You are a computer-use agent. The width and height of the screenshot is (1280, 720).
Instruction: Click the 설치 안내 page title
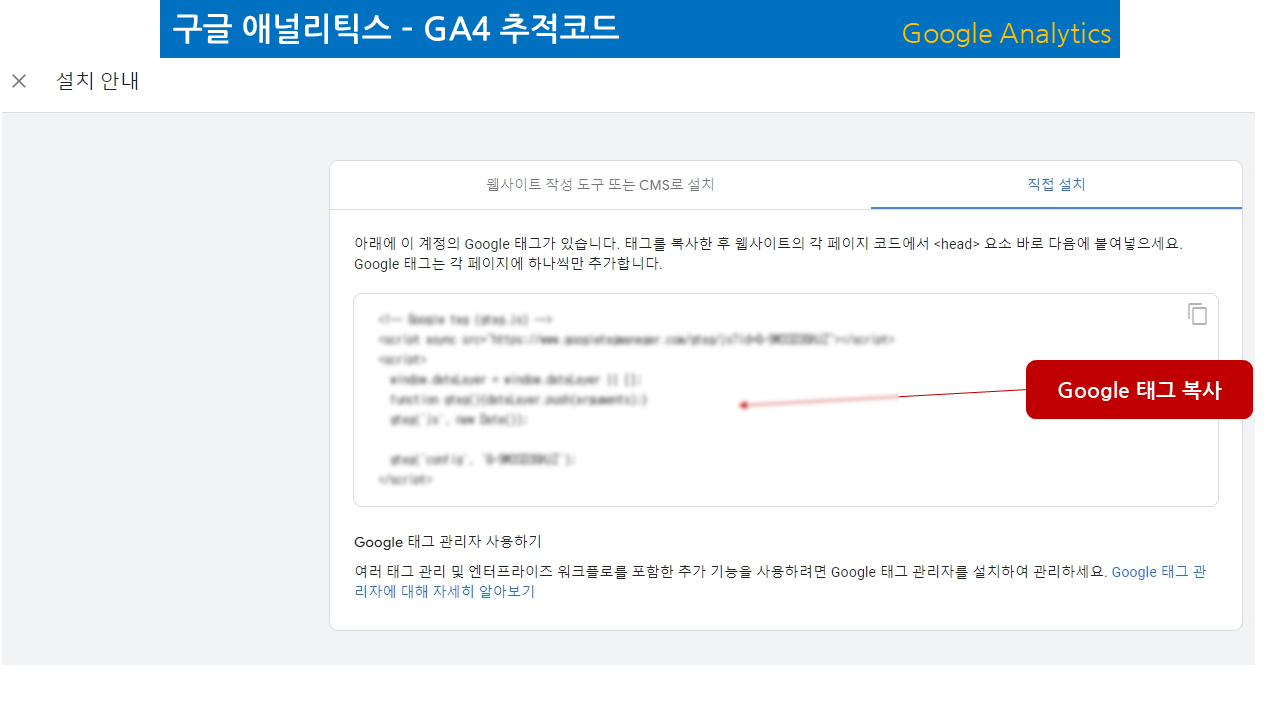tap(98, 81)
